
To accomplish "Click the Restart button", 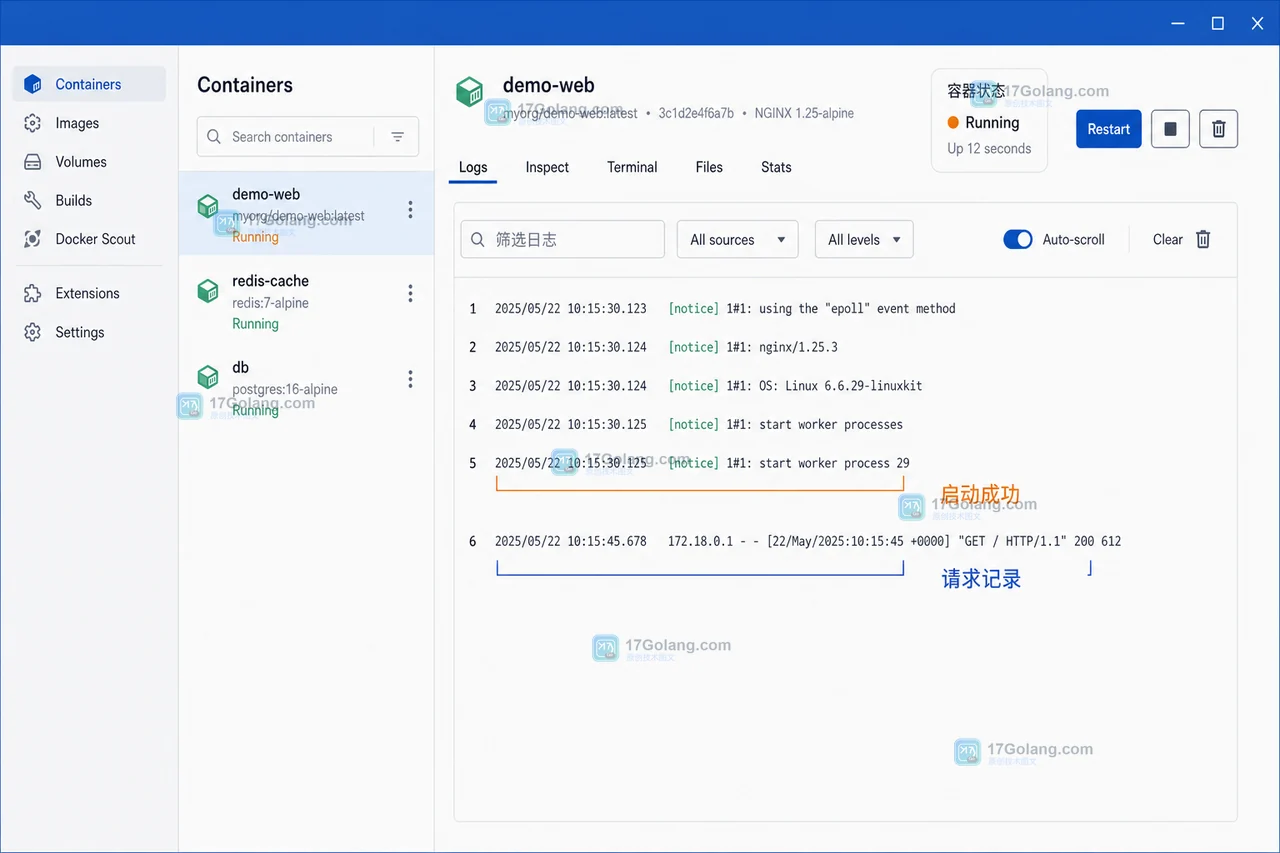I will [x=1109, y=129].
